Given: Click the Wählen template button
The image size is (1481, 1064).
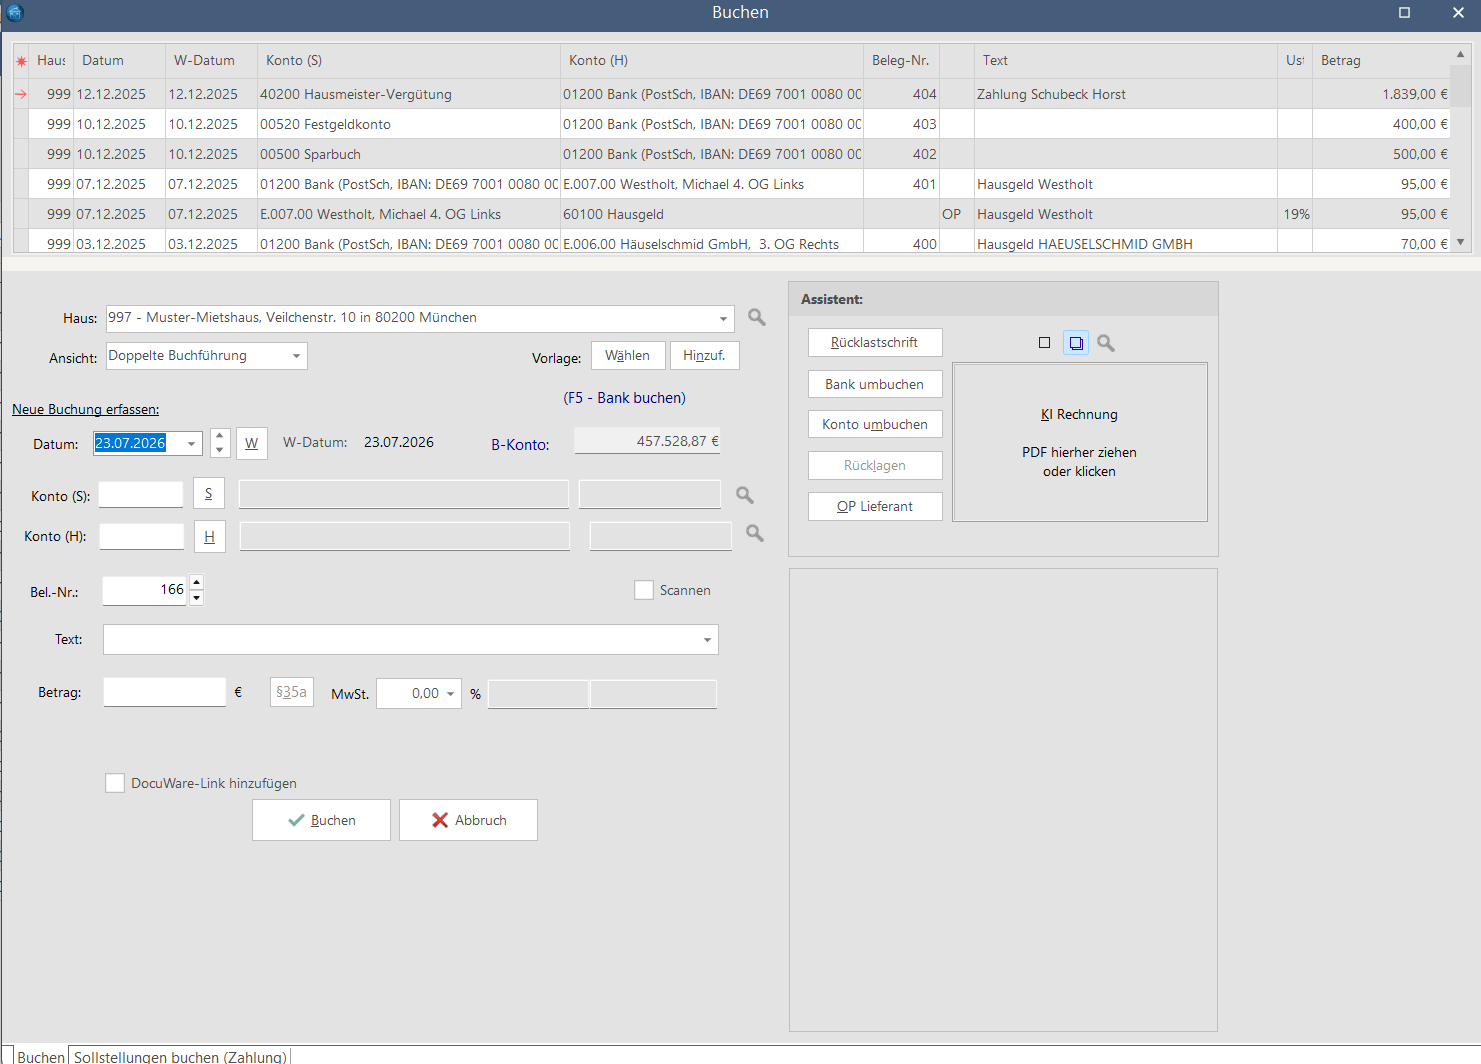Looking at the screenshot, I should [628, 356].
